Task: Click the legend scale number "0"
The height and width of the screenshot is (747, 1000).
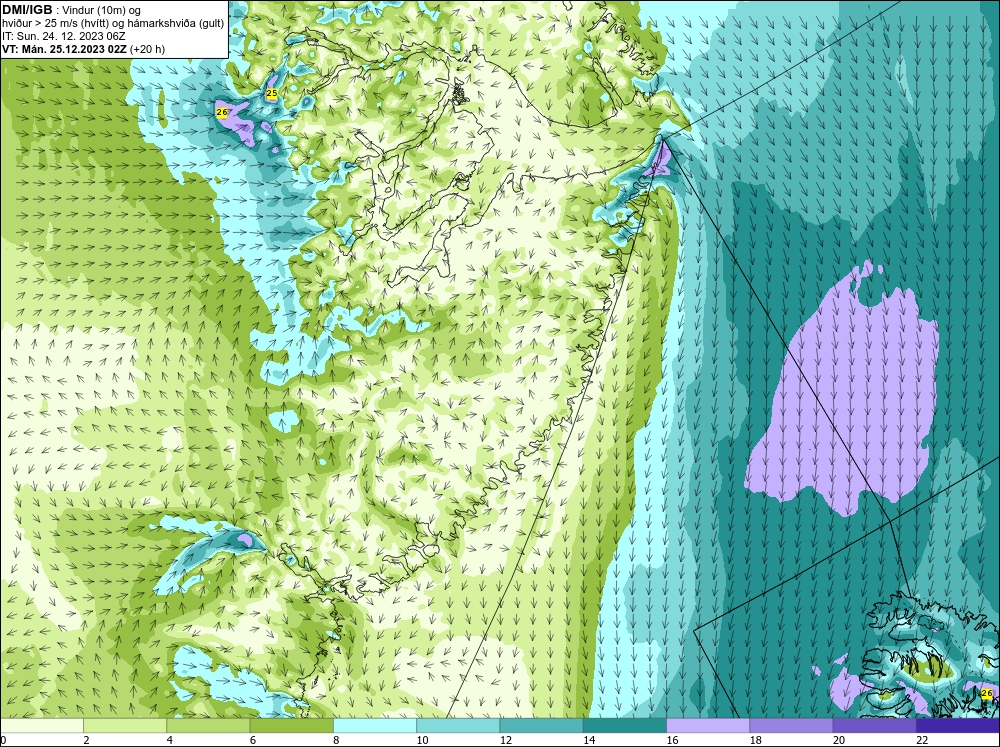Action: click(4, 740)
